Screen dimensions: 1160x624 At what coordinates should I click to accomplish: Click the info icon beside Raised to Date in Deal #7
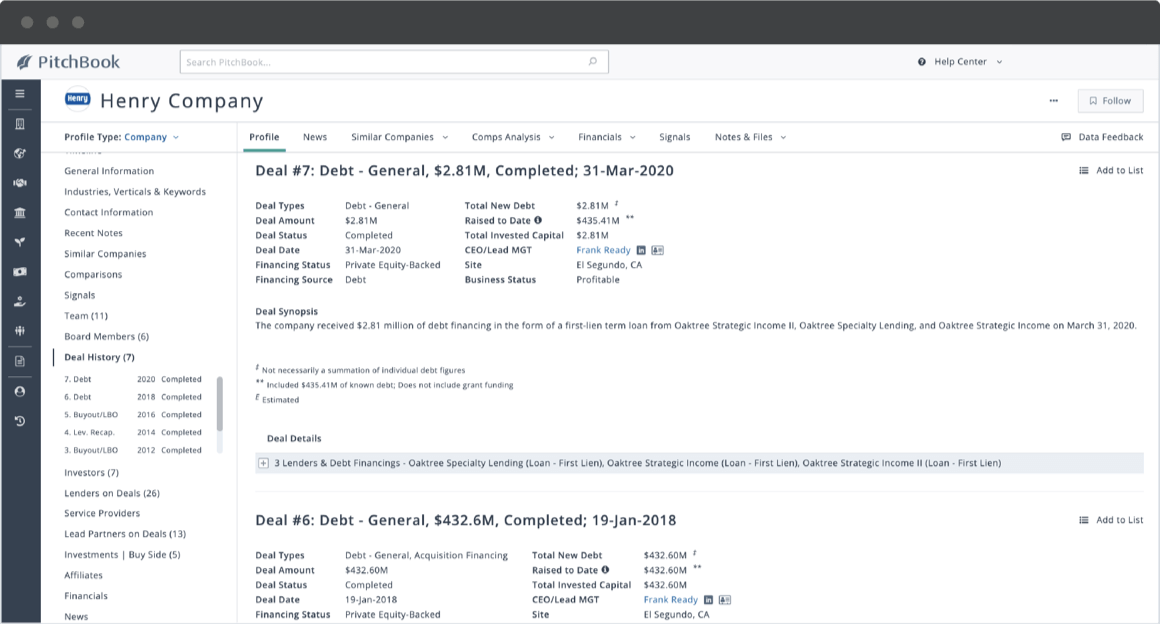[x=538, y=220]
